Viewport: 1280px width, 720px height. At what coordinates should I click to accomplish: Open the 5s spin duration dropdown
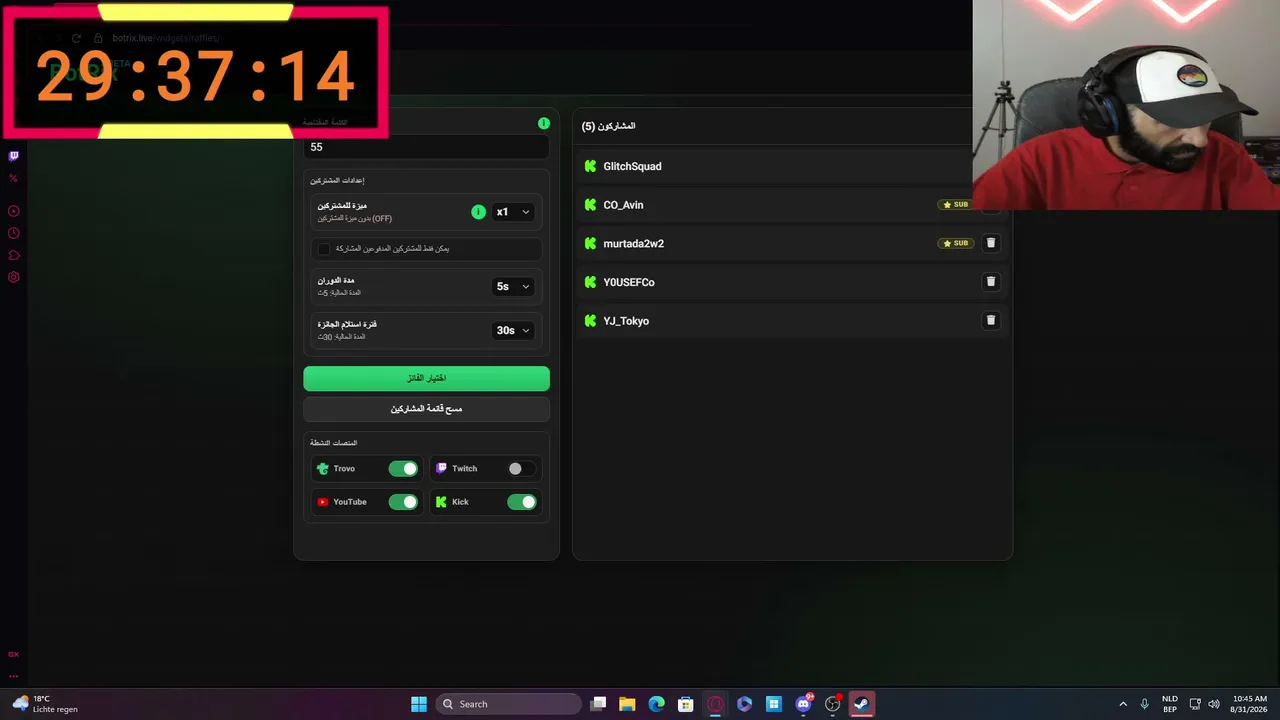click(513, 286)
